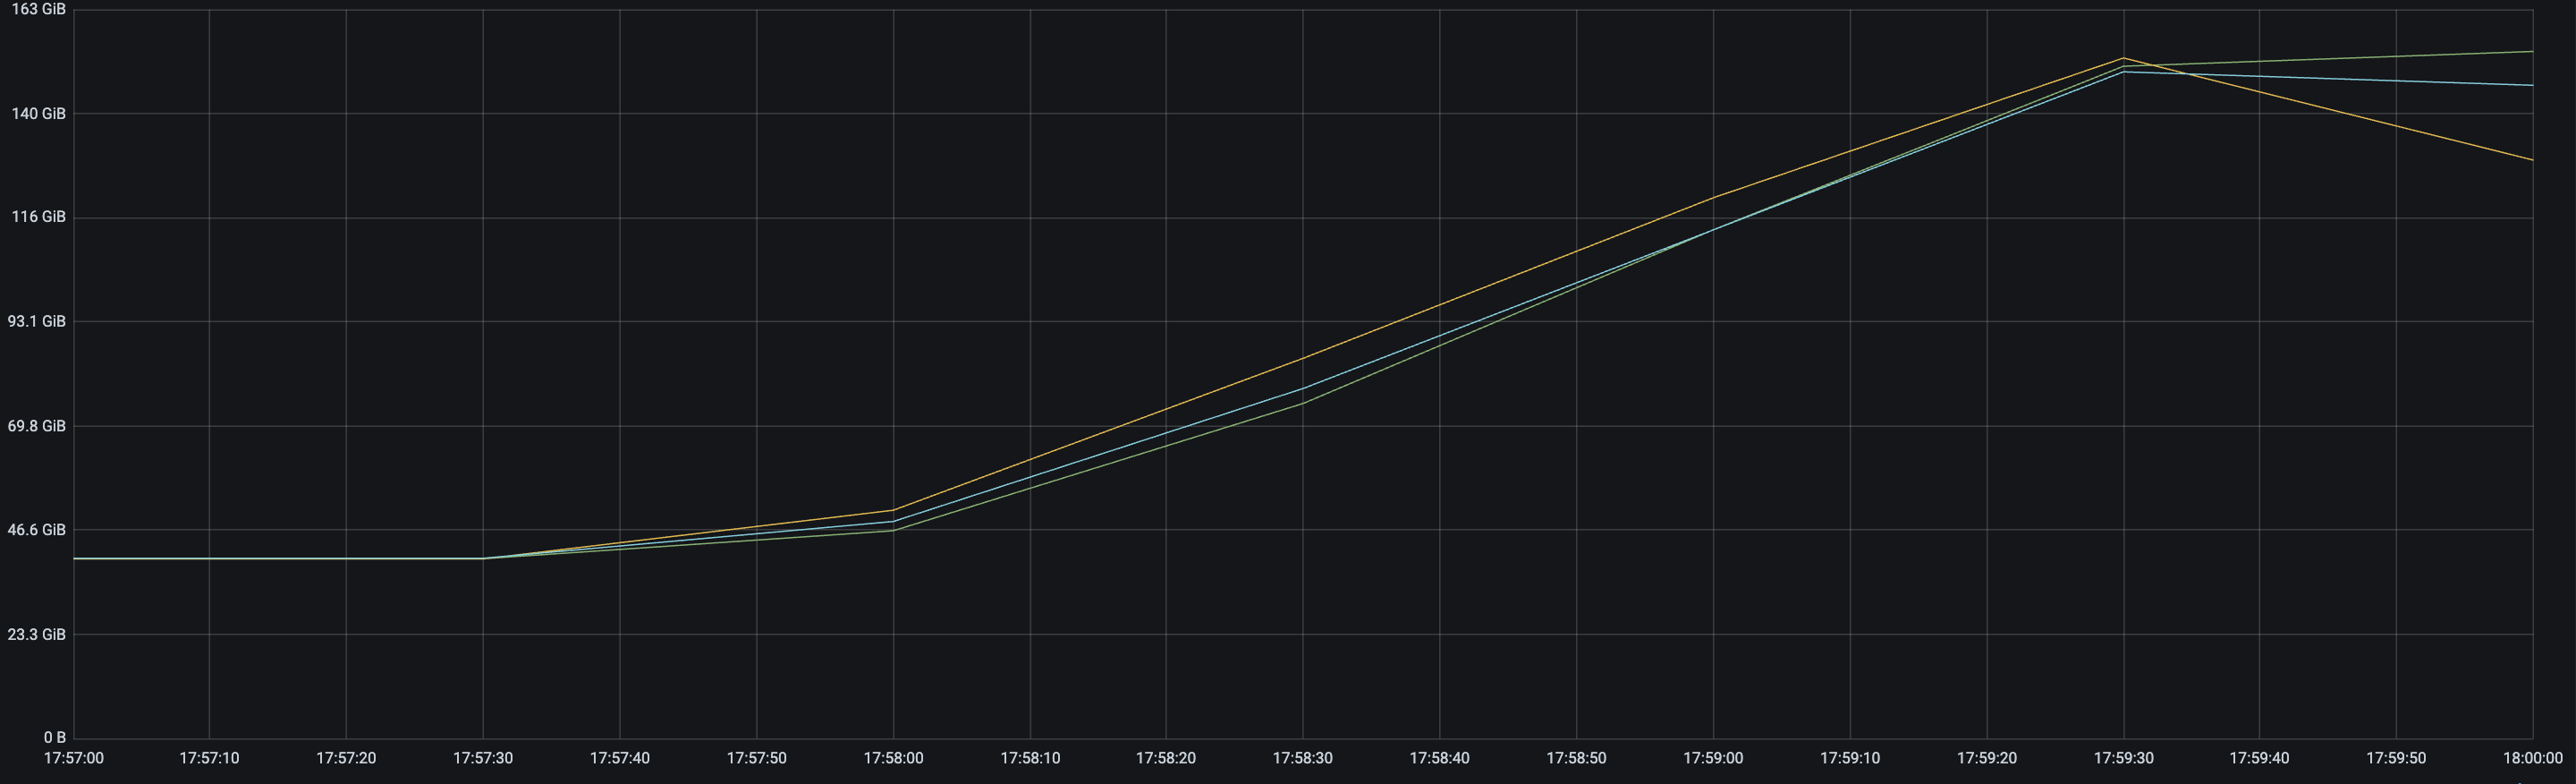Click the 163 GiB y-axis label

coord(39,9)
